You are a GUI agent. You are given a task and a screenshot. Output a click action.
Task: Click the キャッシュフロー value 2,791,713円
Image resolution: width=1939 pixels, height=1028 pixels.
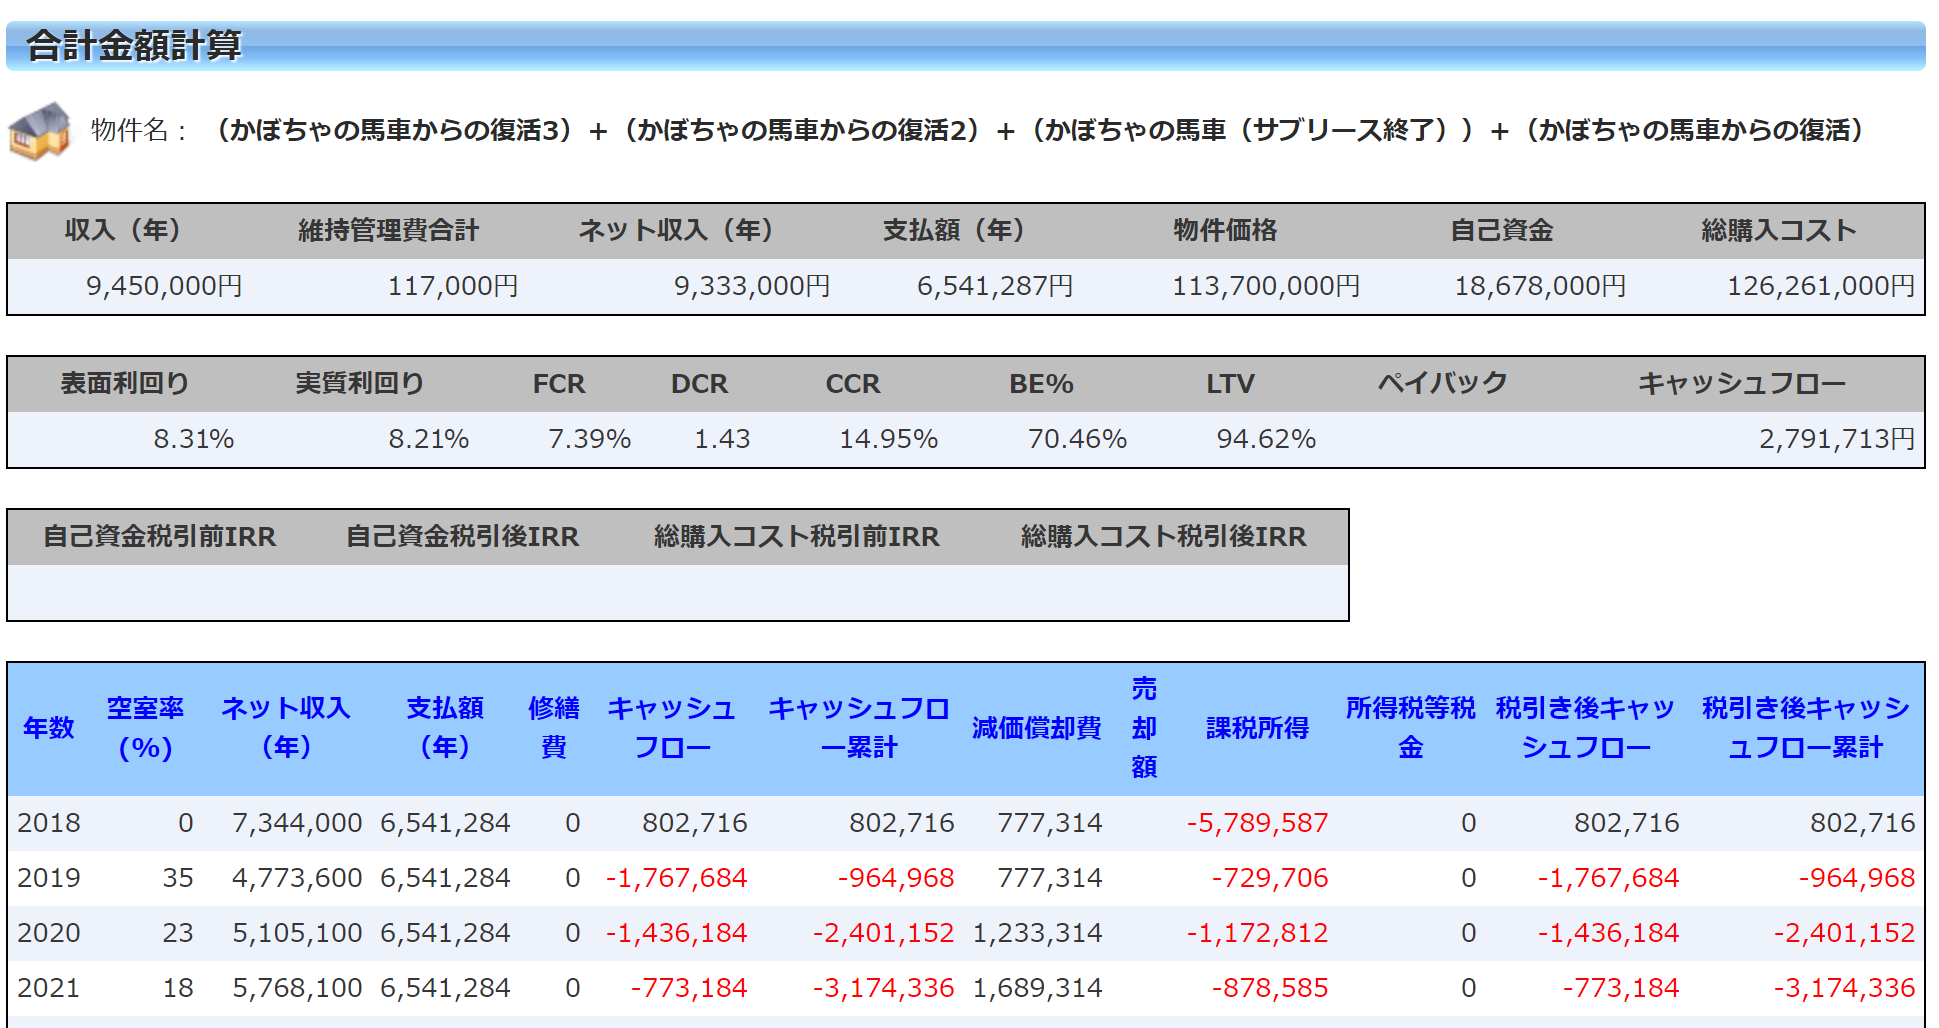click(1836, 440)
